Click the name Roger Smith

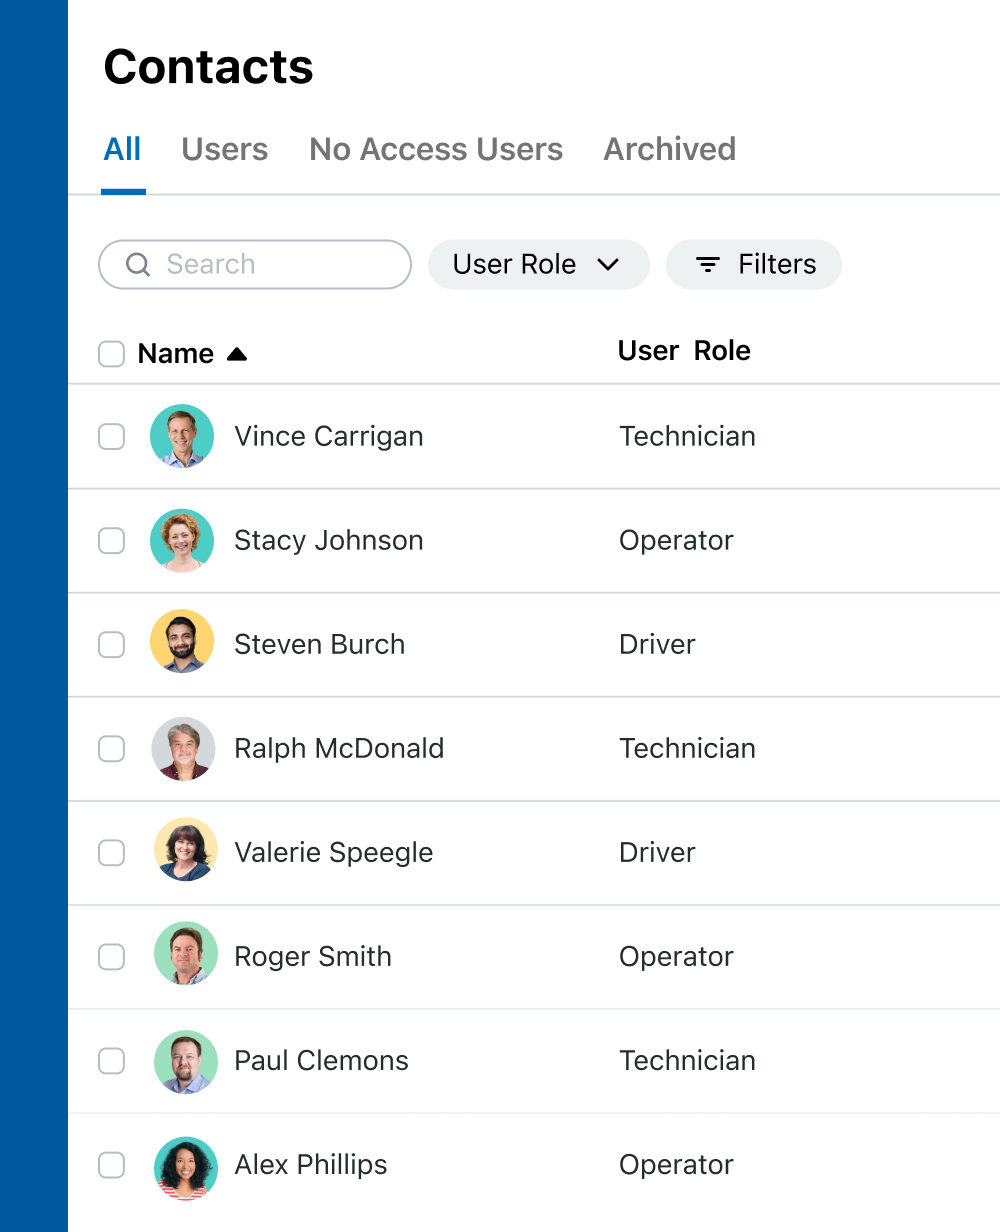[313, 956]
